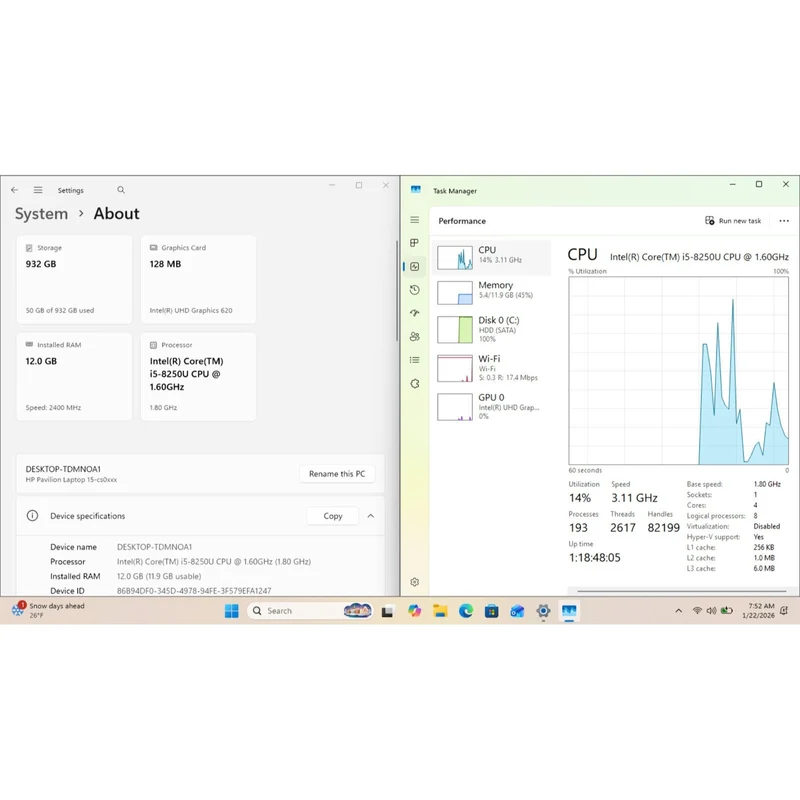Image resolution: width=800 pixels, height=800 pixels.
Task: Open Task Manager settings gear
Action: [x=414, y=582]
